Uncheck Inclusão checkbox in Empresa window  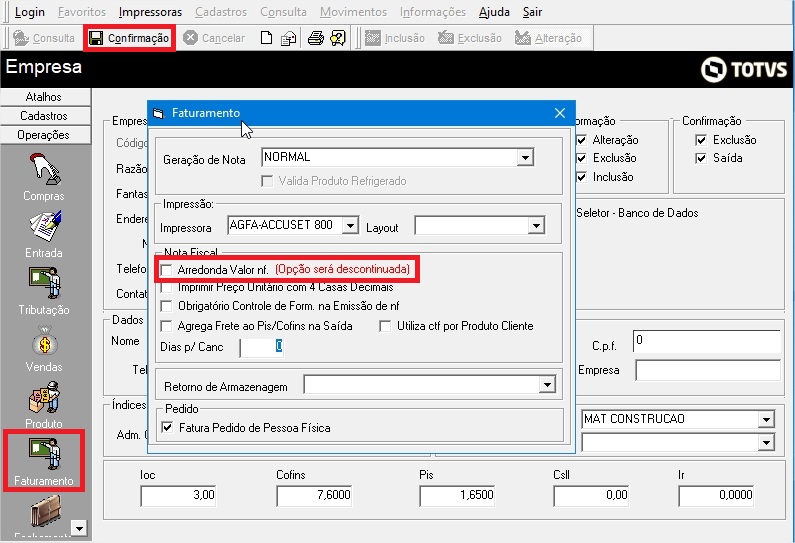(582, 177)
